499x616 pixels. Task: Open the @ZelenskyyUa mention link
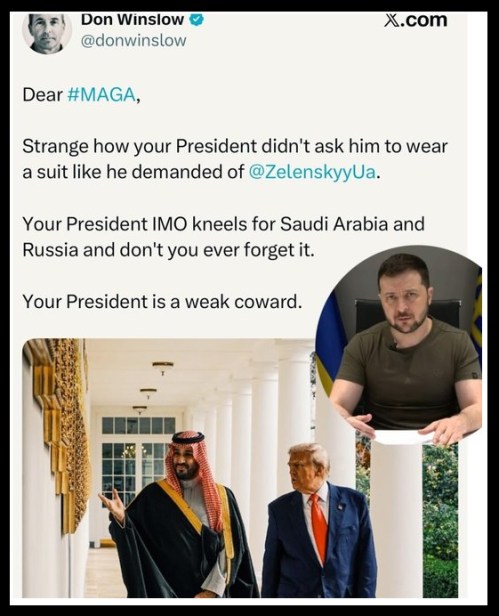coord(312,172)
